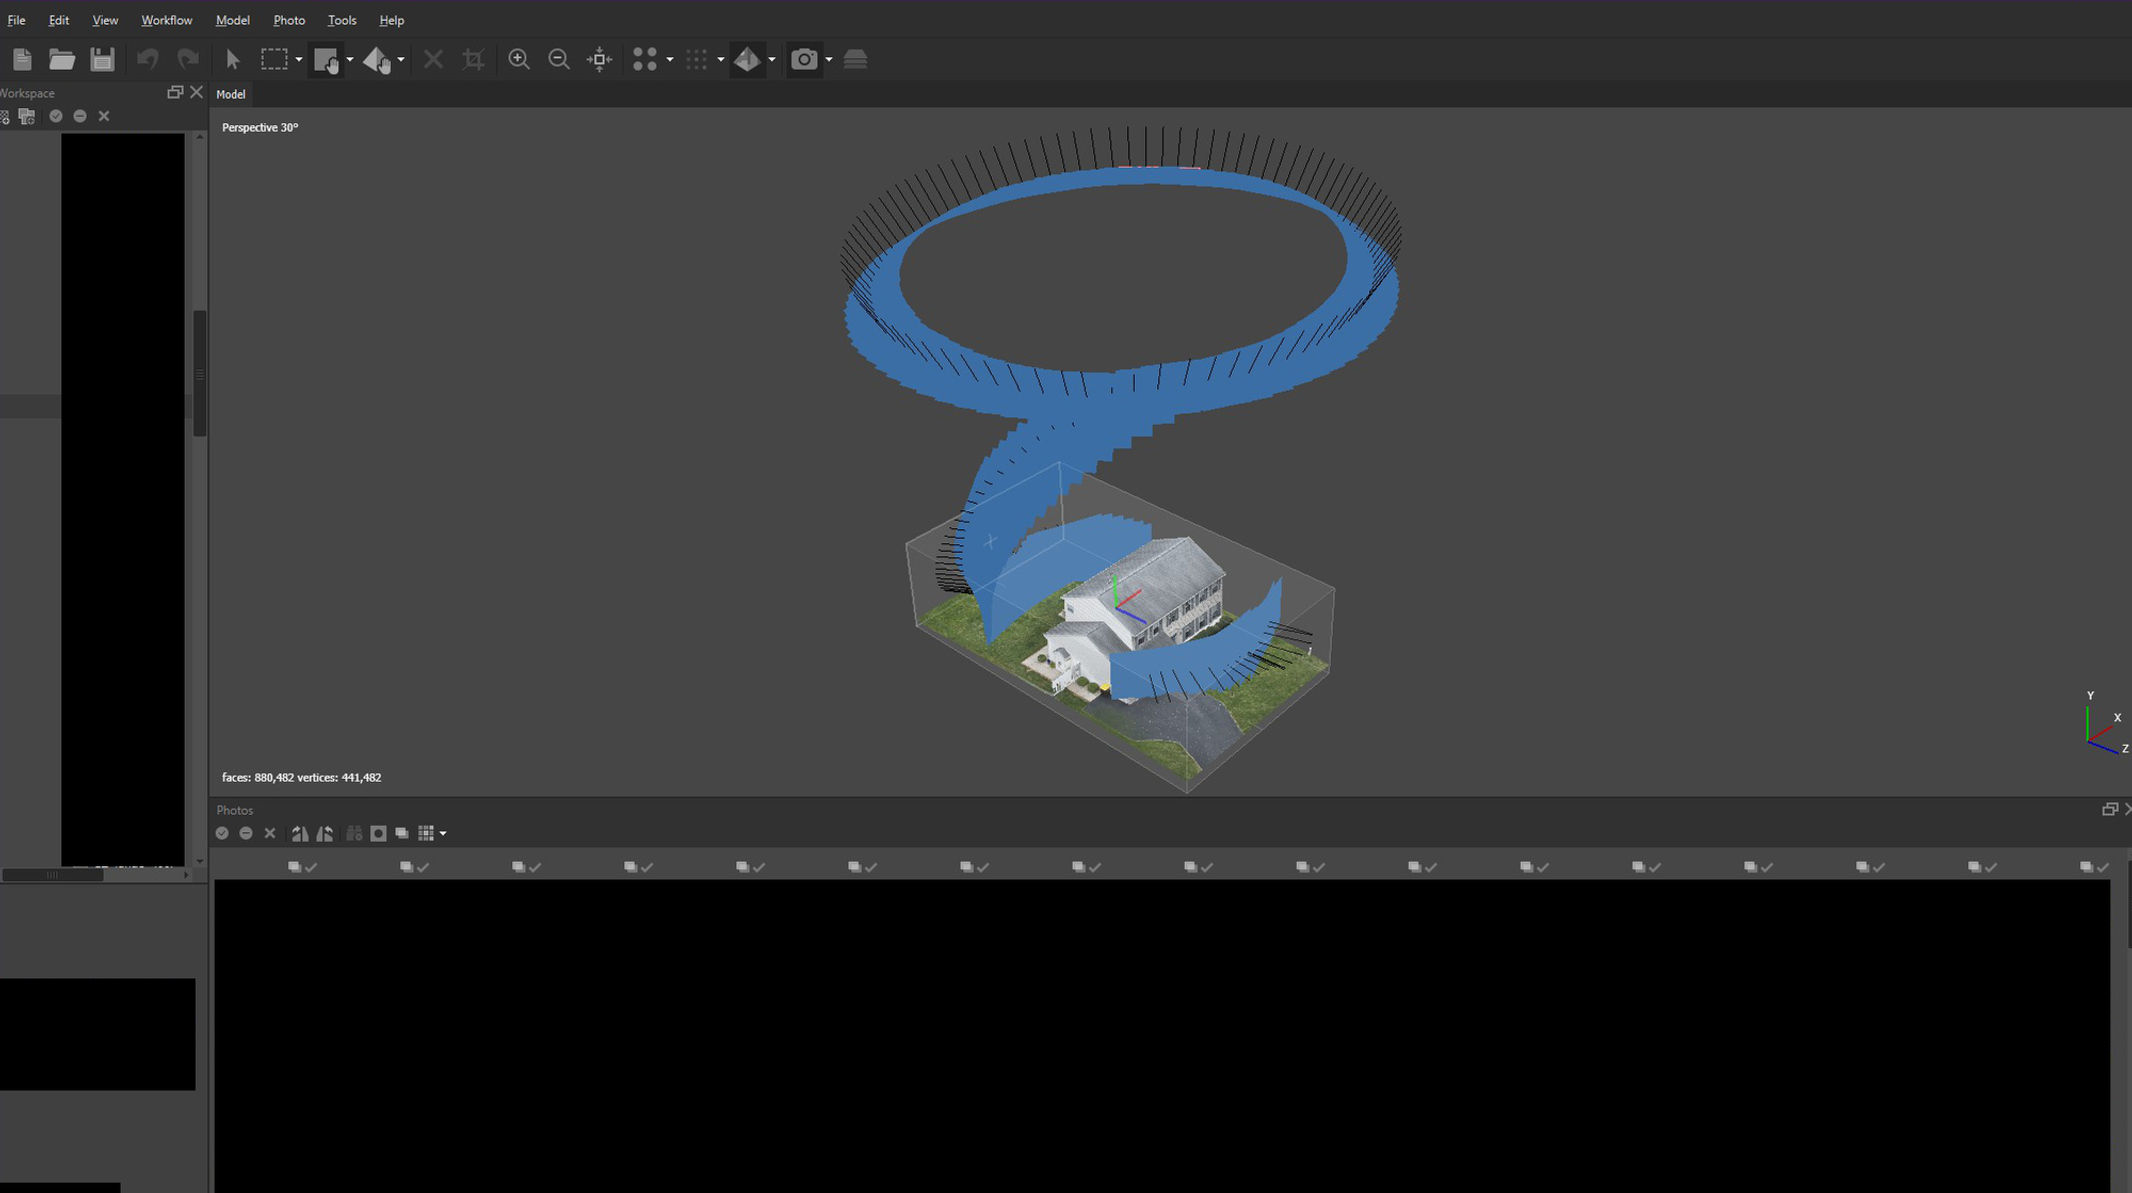Viewport: 2132px width, 1193px height.
Task: Expand Photos pane view mode dropdown
Action: [443, 833]
